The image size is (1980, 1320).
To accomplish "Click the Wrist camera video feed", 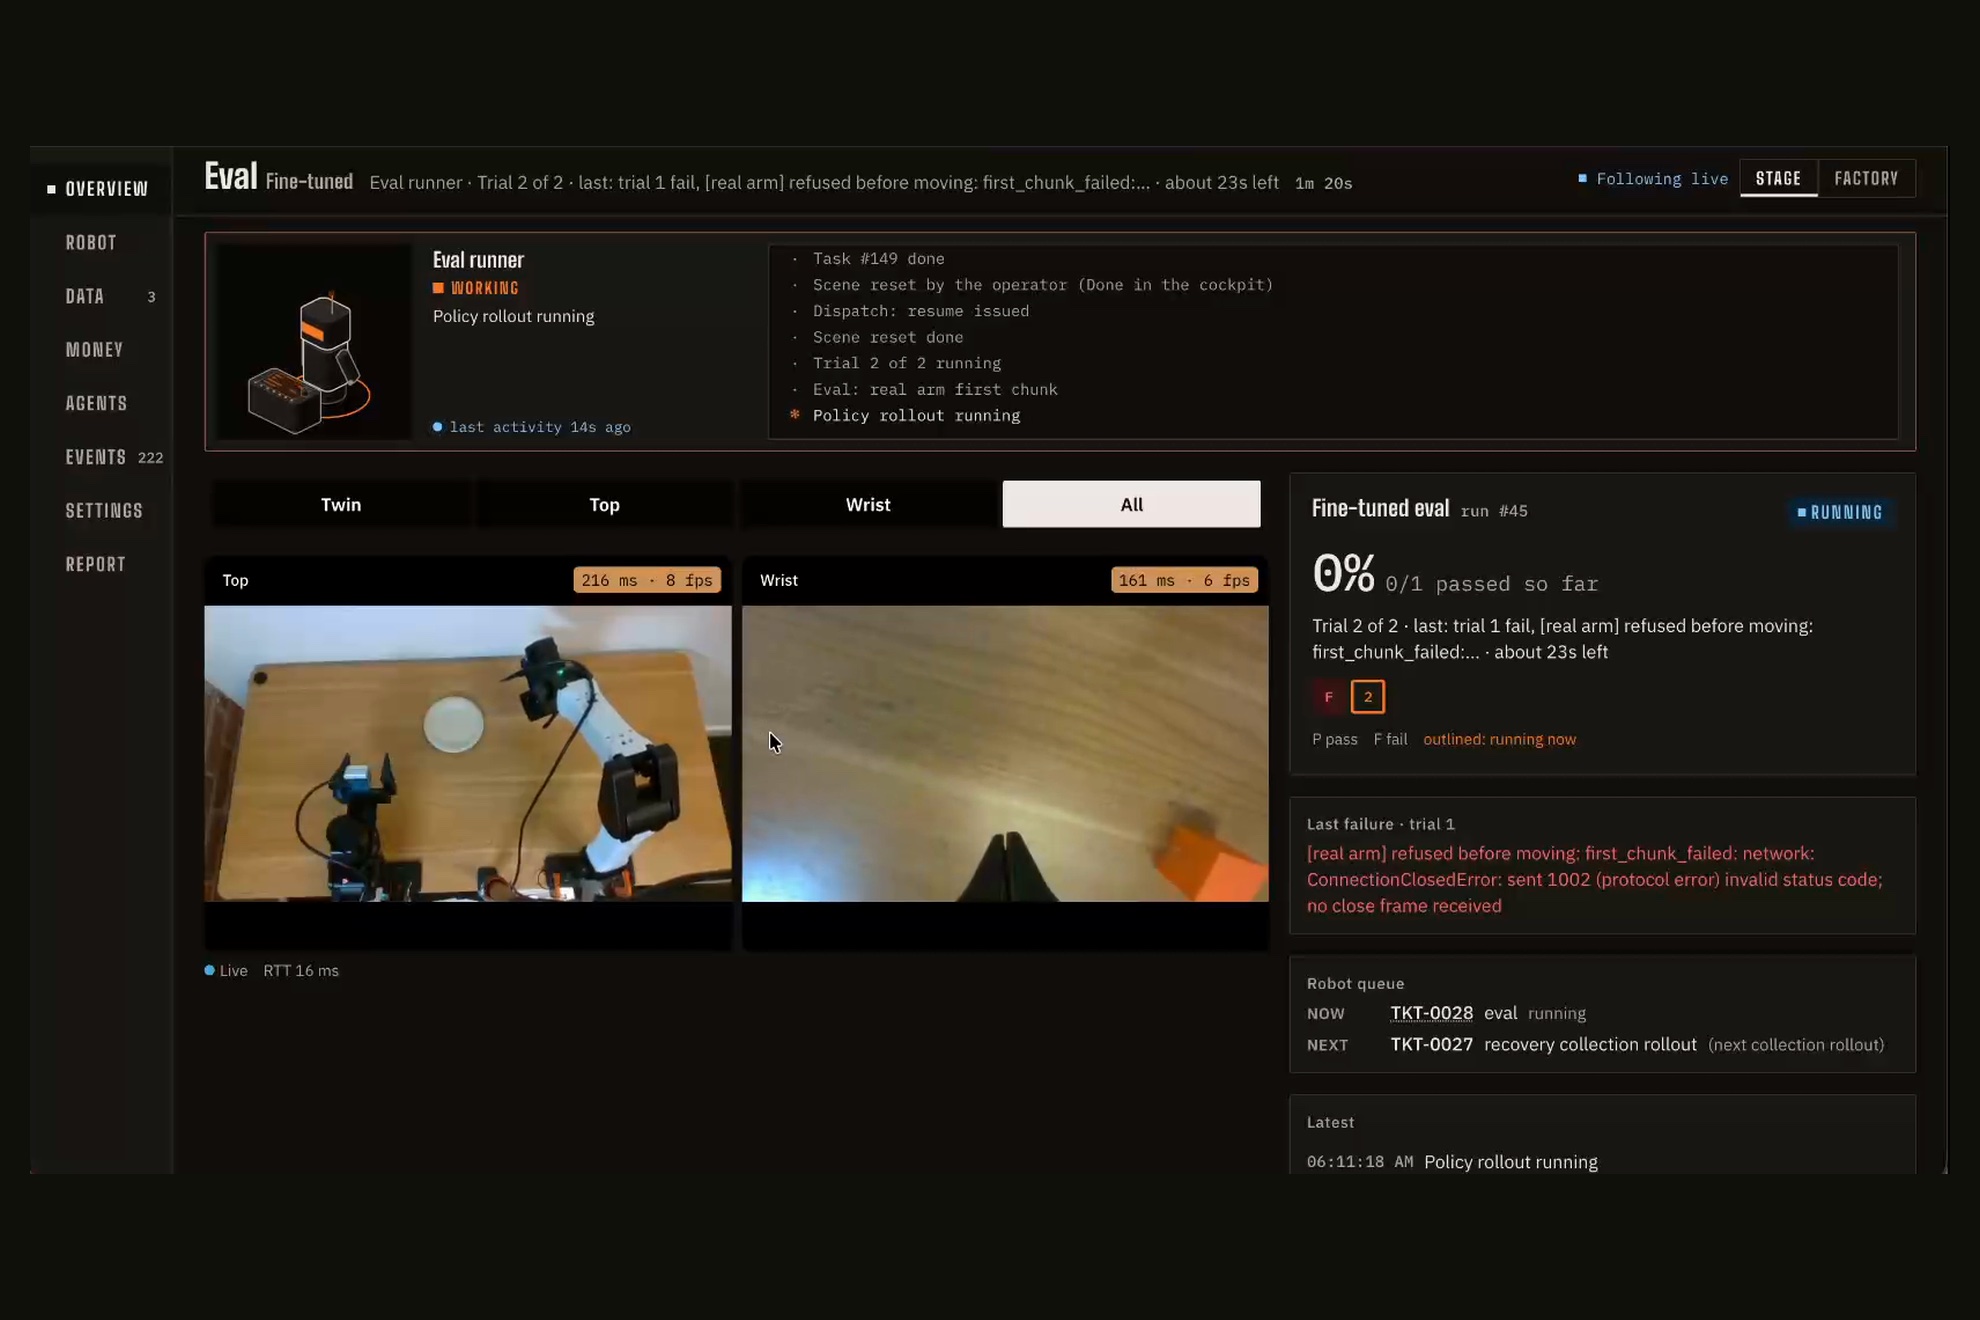I will [x=1005, y=753].
